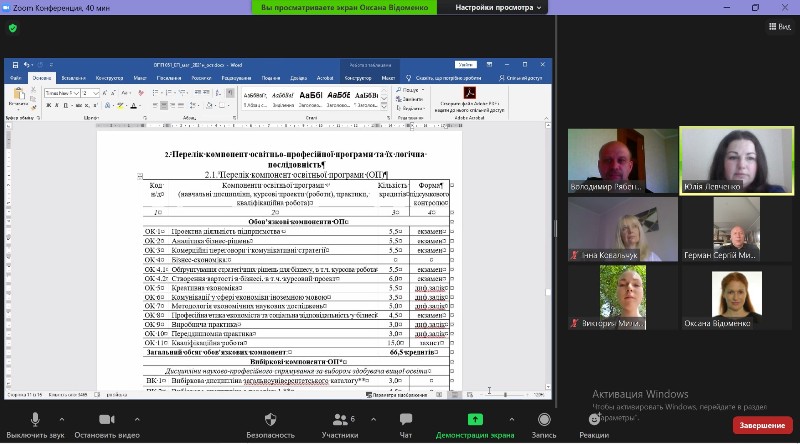This screenshot has height=444, width=800.
Task: Switch the layout using the View button
Action: point(774,28)
